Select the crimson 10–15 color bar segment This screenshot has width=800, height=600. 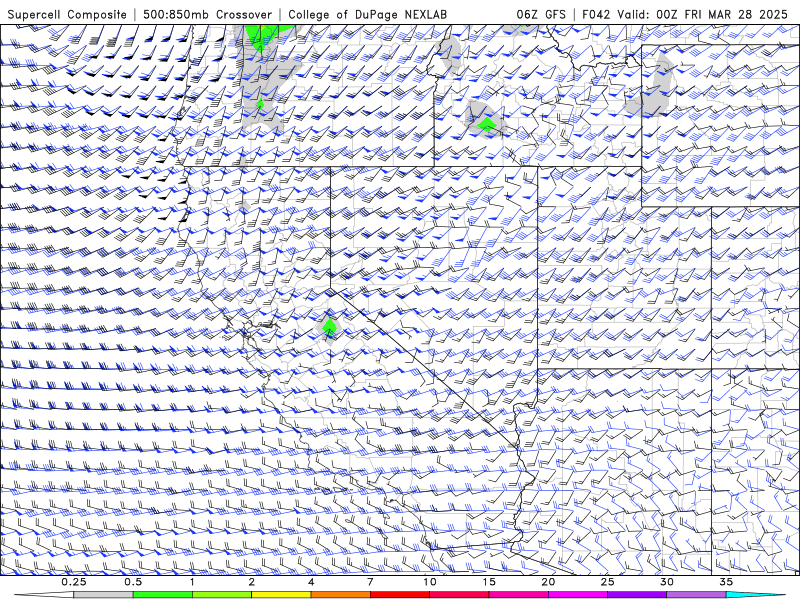[x=459, y=595]
